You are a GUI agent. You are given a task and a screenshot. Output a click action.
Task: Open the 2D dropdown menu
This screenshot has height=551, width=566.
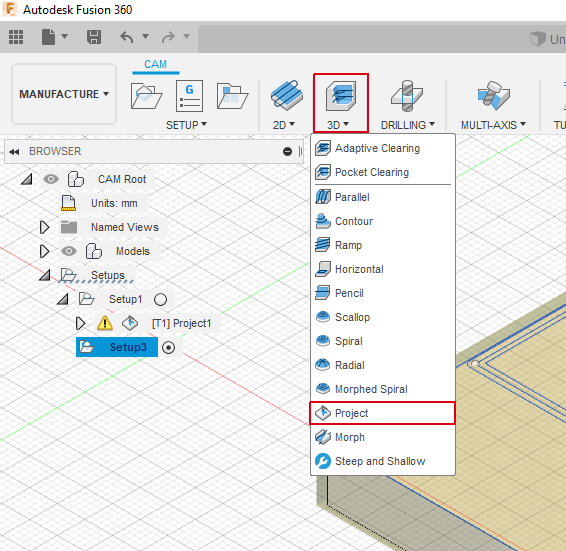284,125
